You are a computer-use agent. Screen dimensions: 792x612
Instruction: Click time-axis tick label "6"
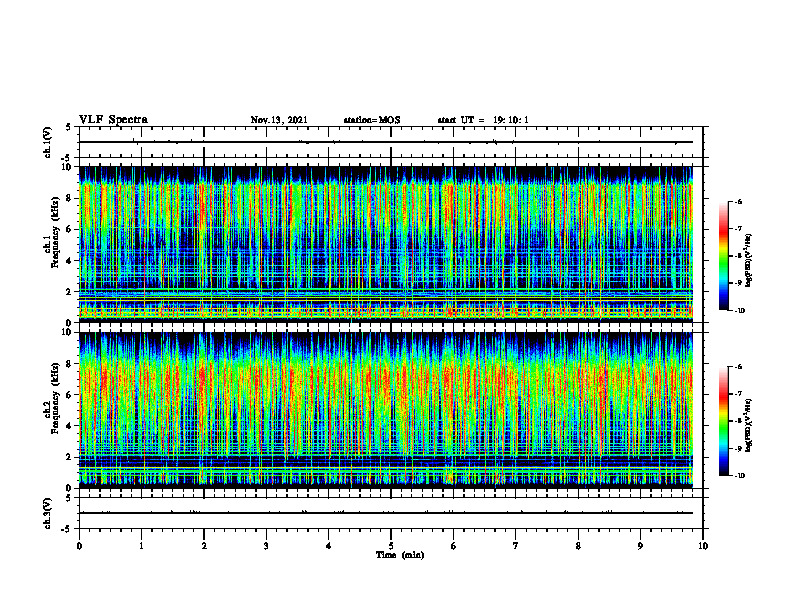coord(454,546)
